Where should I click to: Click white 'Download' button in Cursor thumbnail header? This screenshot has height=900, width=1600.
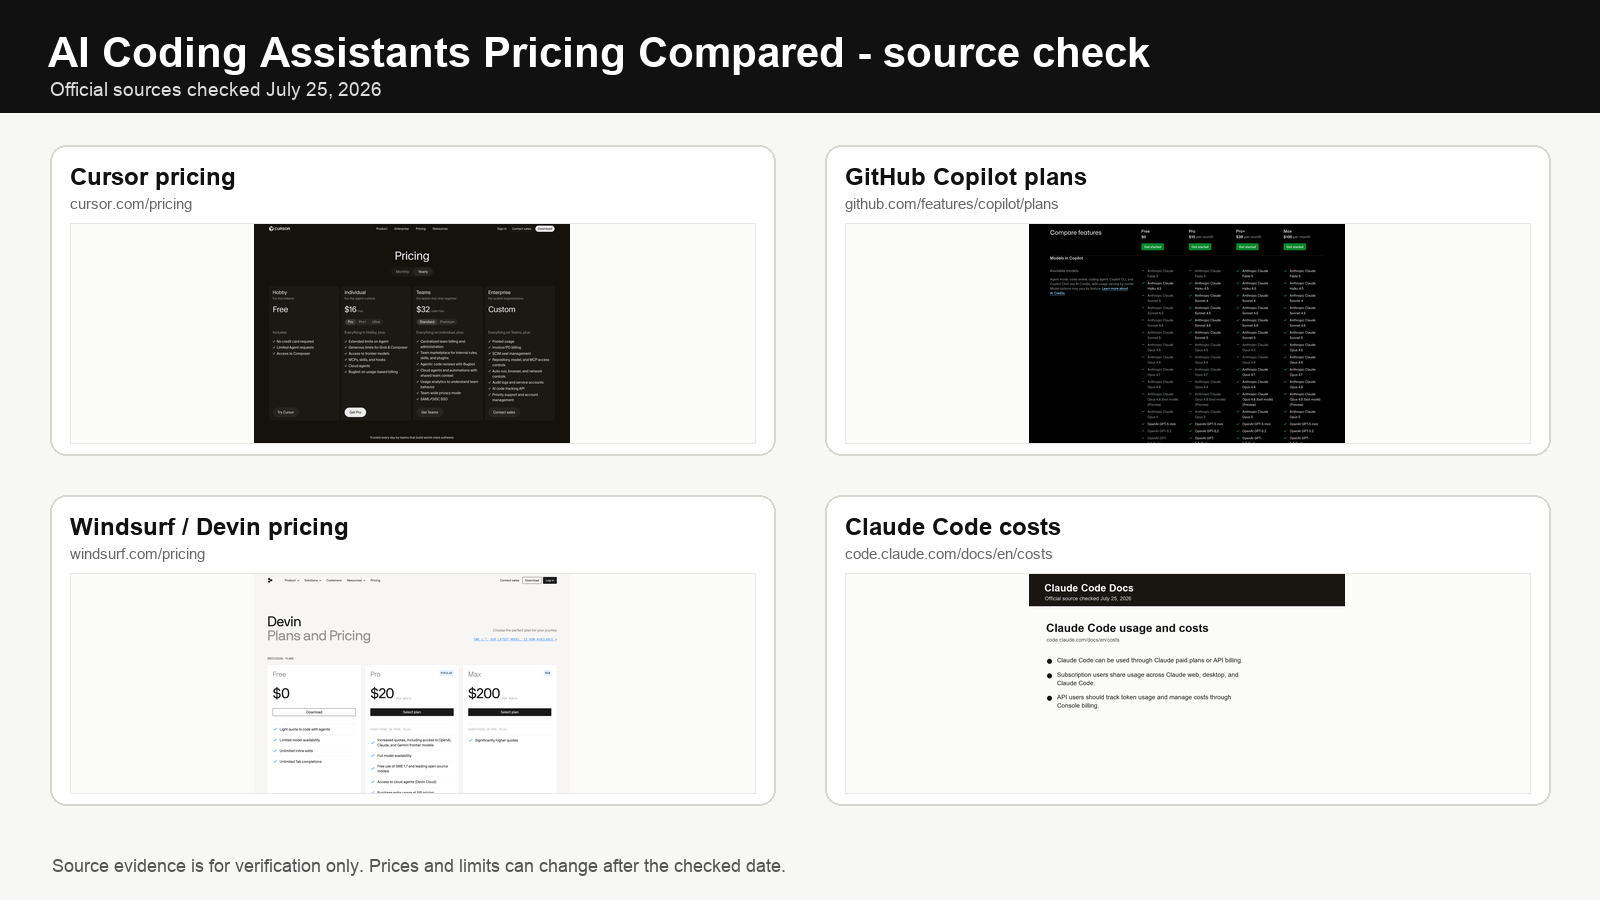545,229
